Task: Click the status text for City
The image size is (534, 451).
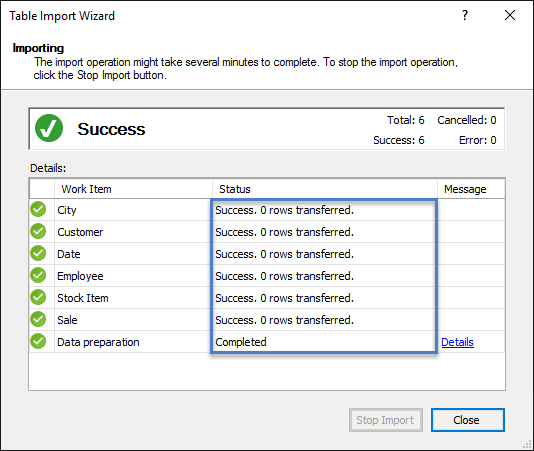Action: coord(284,210)
